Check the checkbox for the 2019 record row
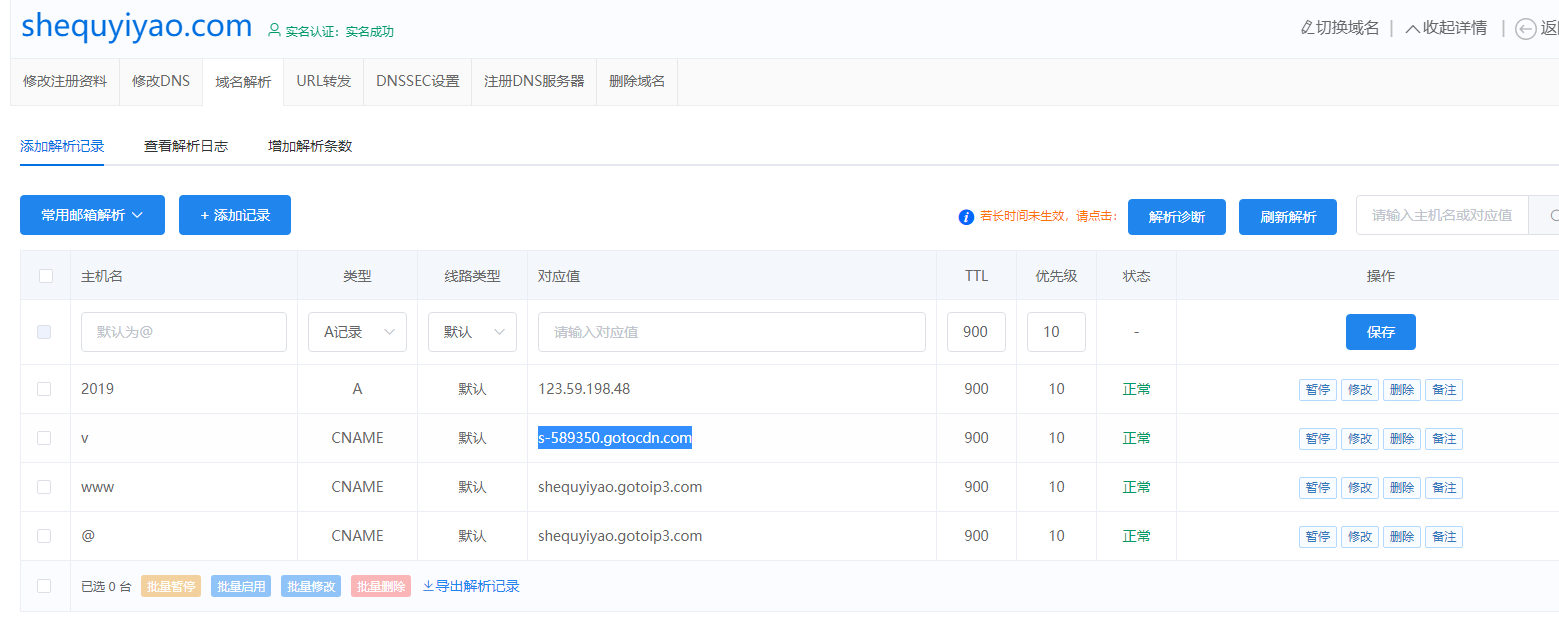This screenshot has width=1559, height=621. tap(45, 389)
